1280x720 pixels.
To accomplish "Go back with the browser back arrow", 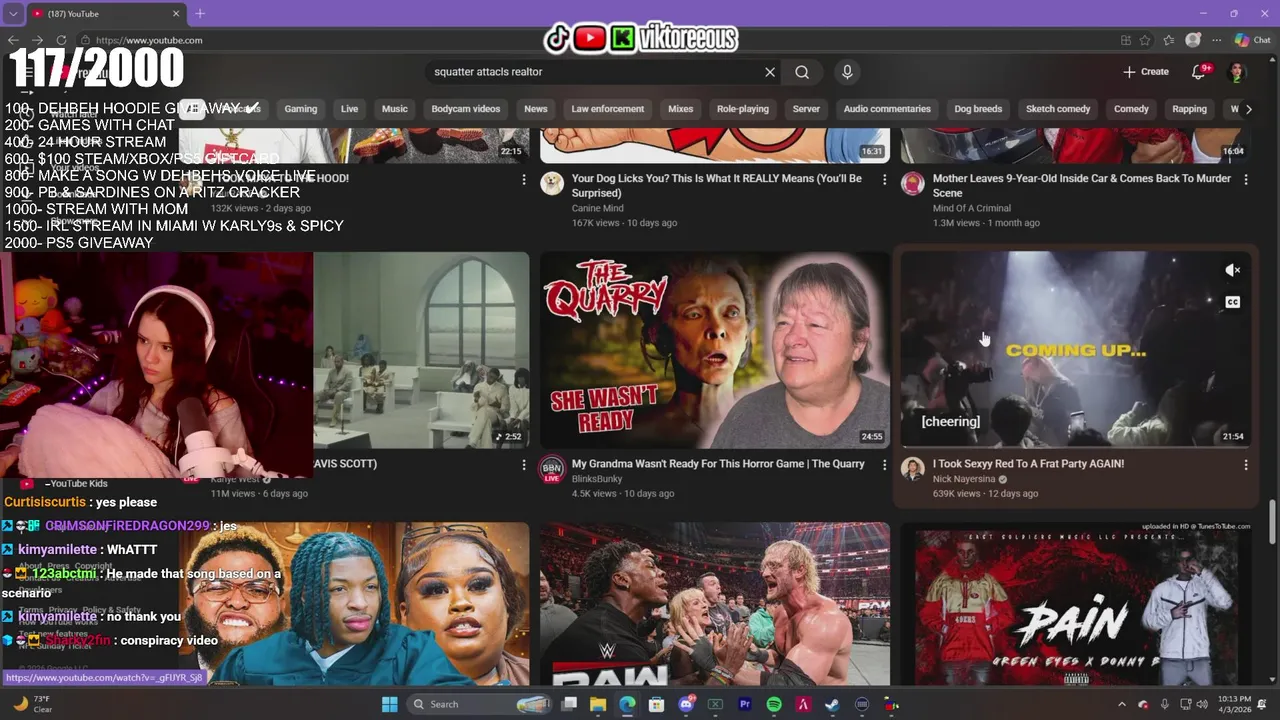I will pos(13,40).
